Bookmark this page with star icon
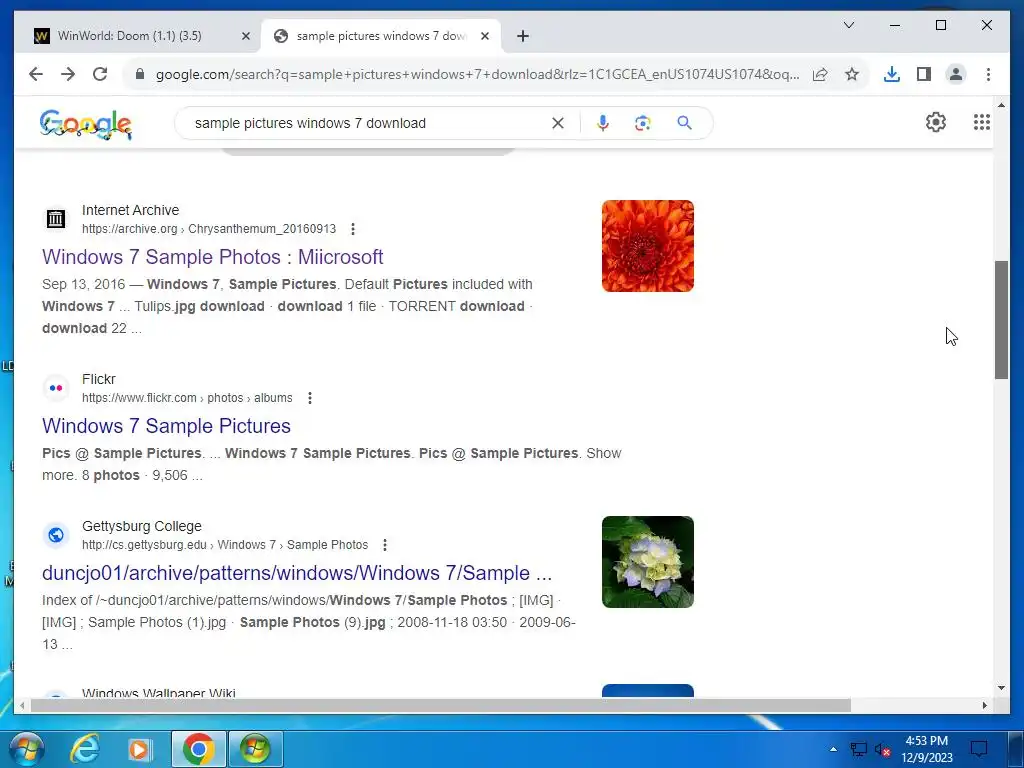Image resolution: width=1024 pixels, height=768 pixels. click(x=852, y=74)
